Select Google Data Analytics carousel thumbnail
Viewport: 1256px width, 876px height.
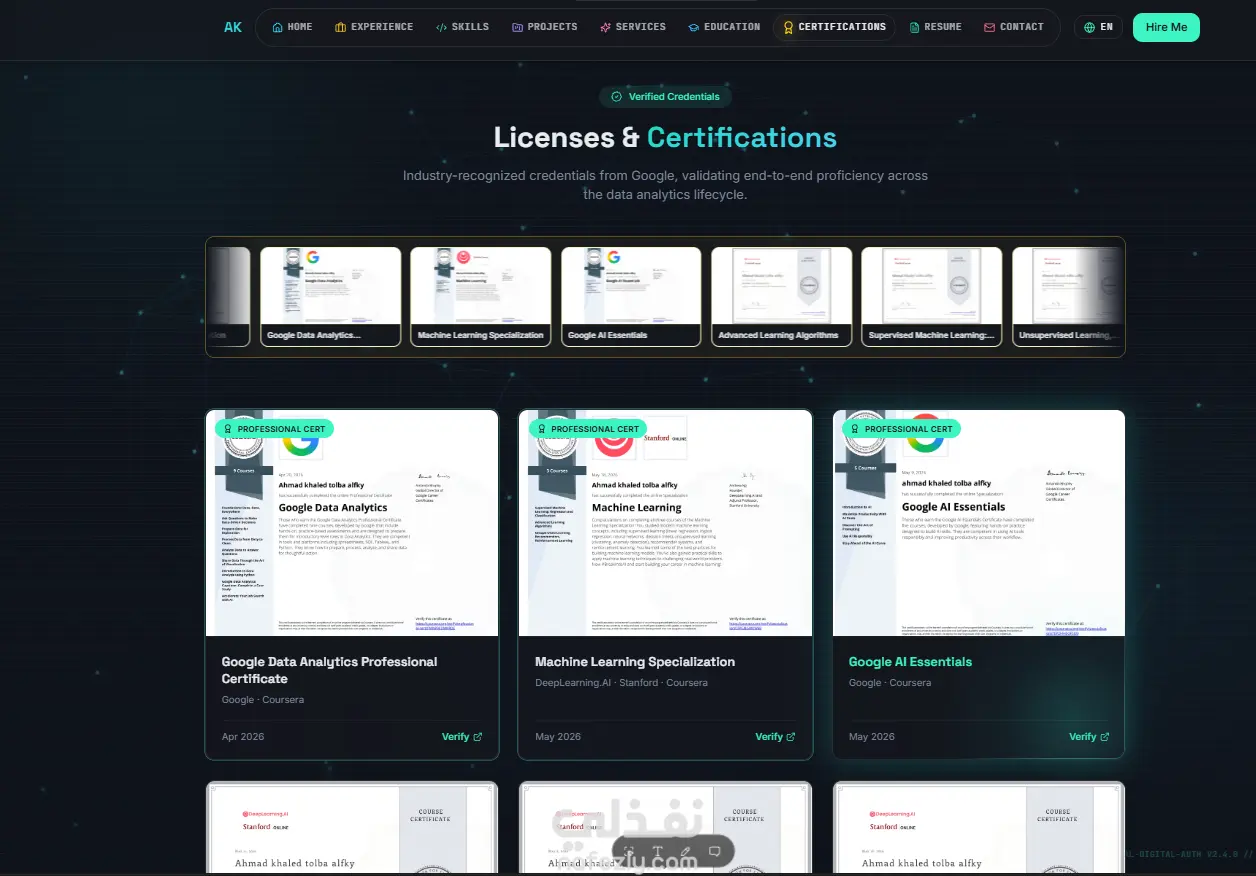pos(331,297)
